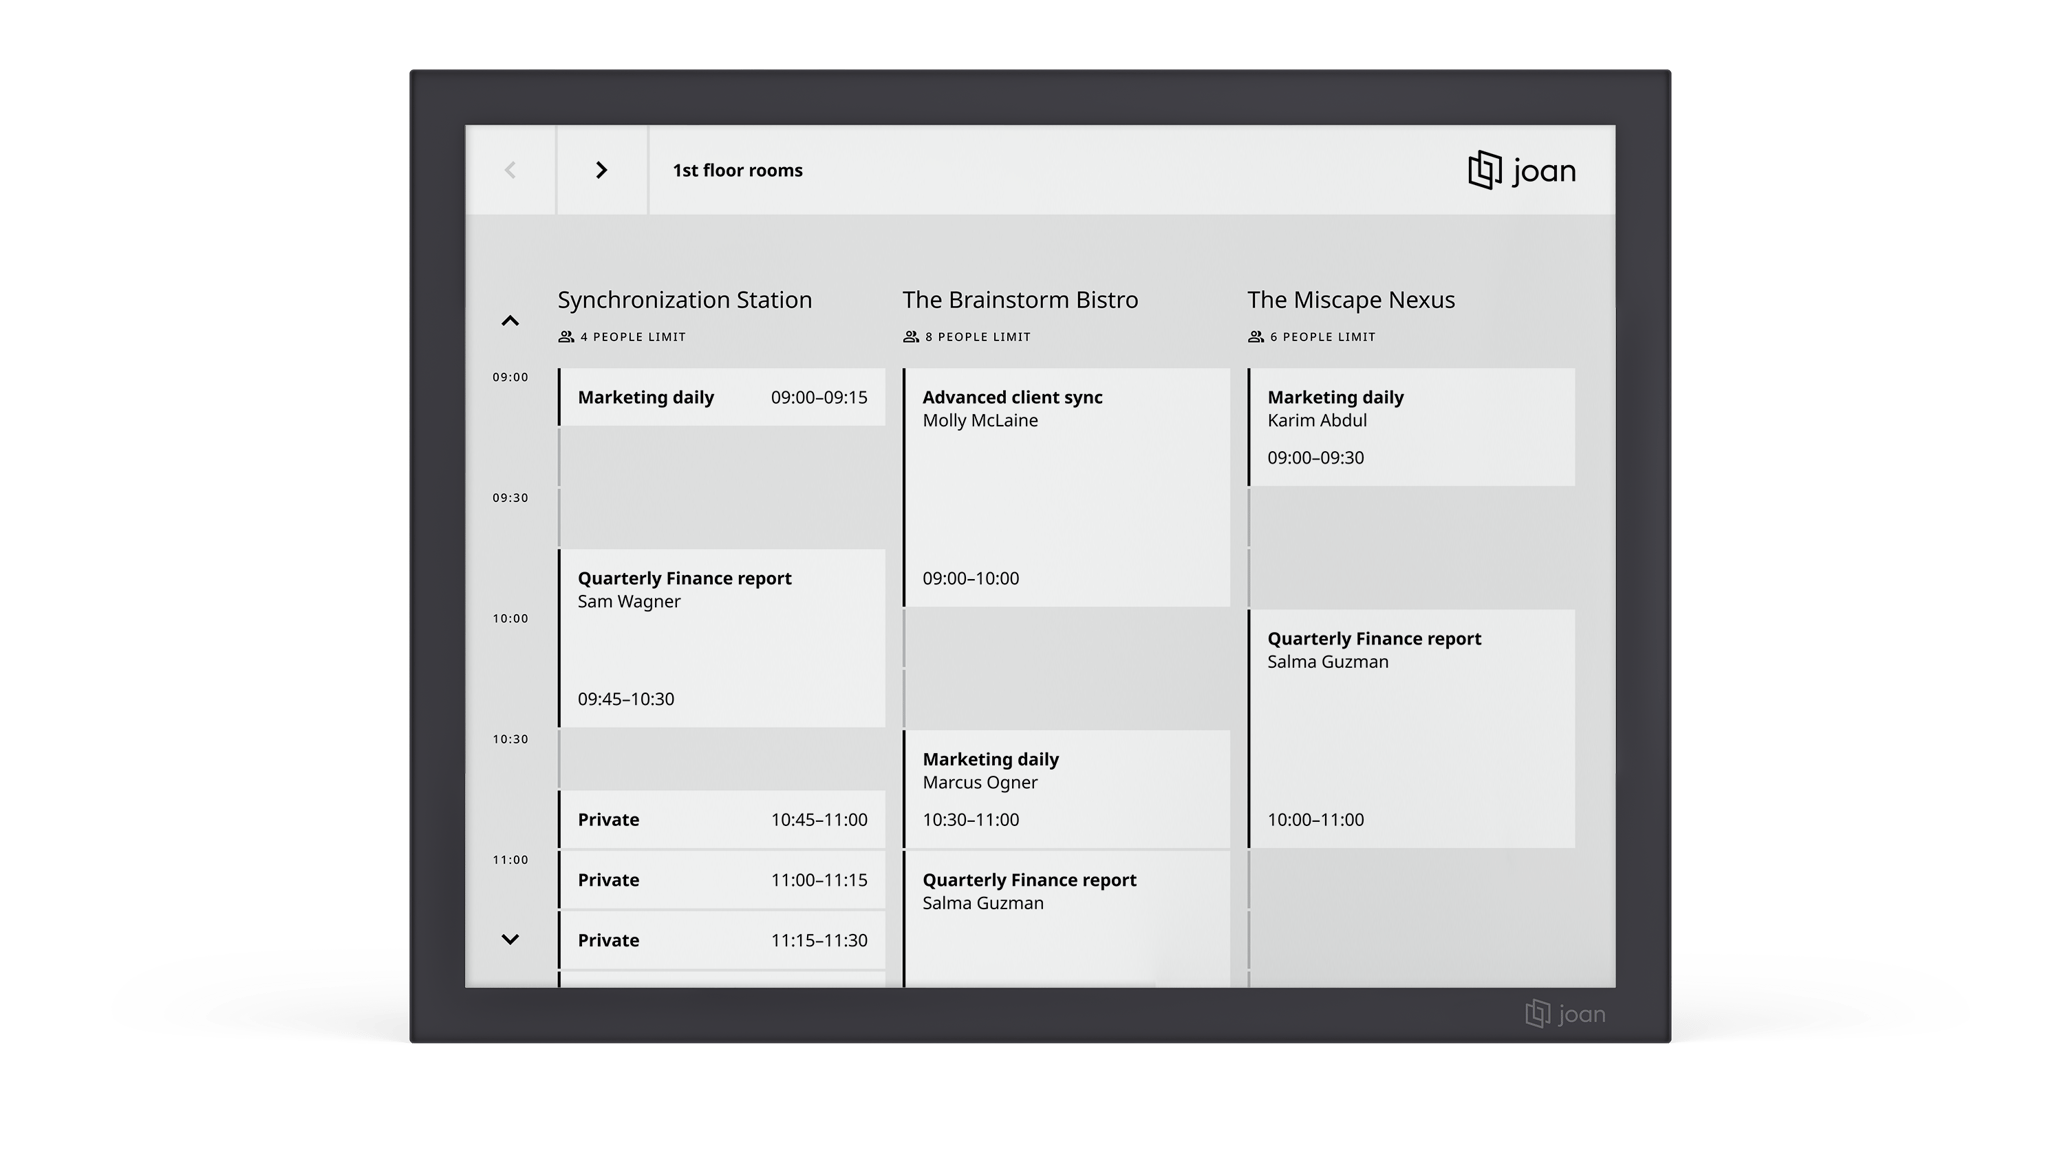Click the 10:30 Marketing daily by Marcus Ogner

point(1065,789)
